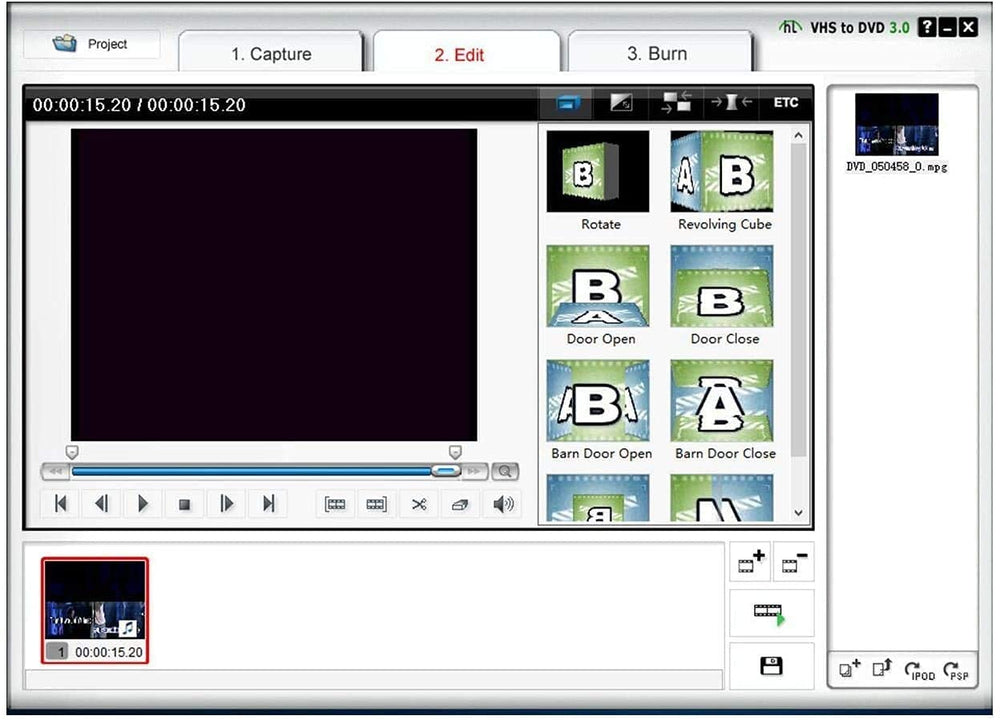Set the mark-out point icon
Screen dimensions: 1000x720
(x=376, y=504)
